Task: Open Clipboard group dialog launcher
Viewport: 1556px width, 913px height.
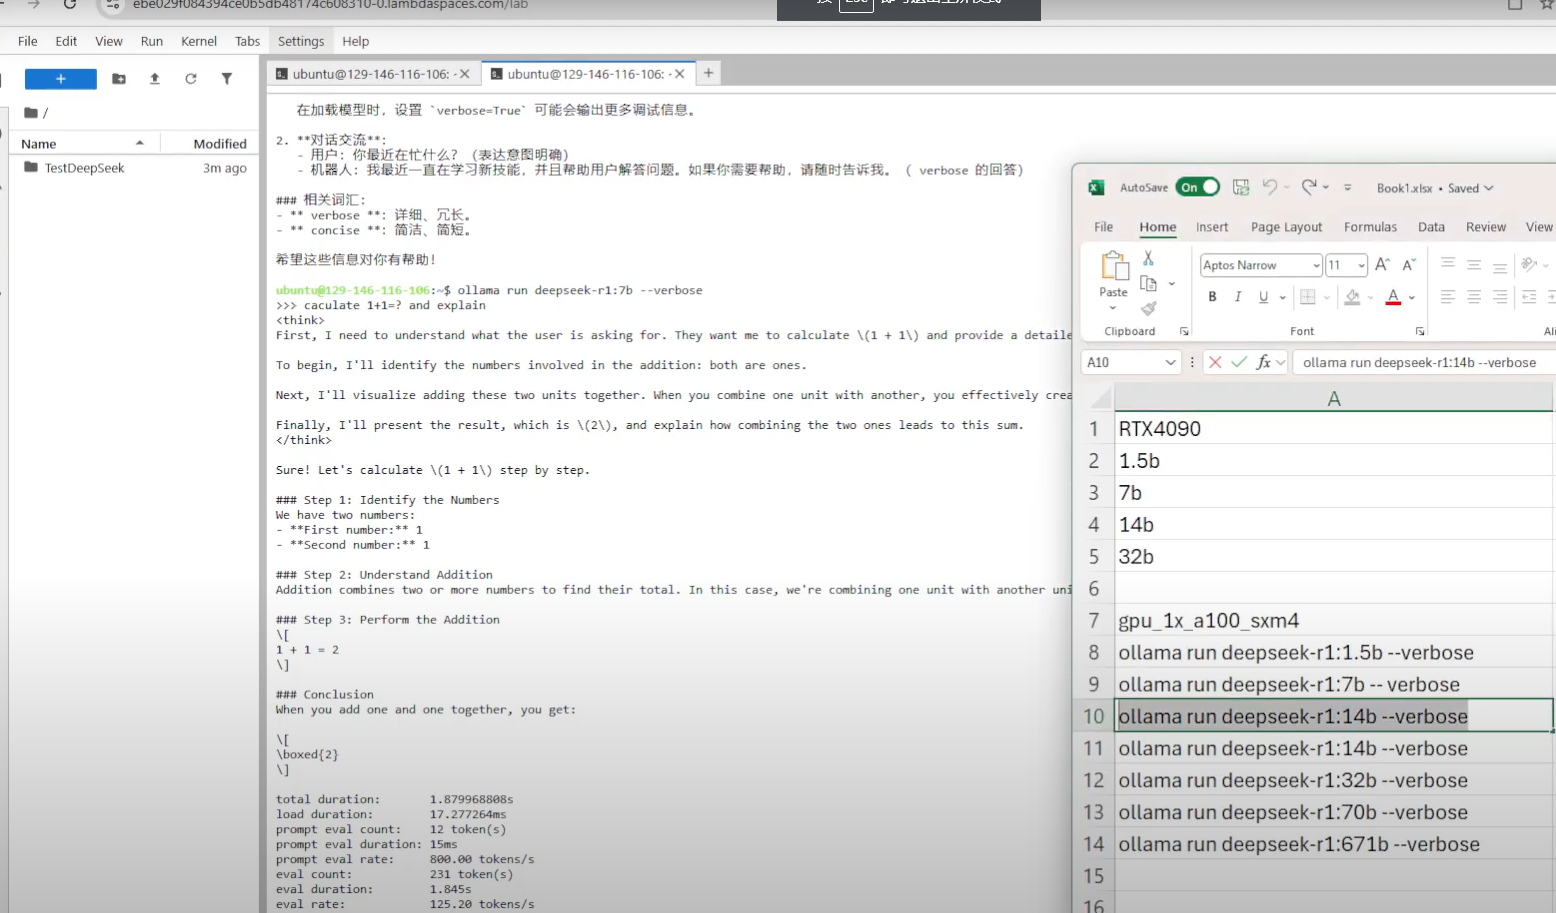Action: (x=1184, y=331)
